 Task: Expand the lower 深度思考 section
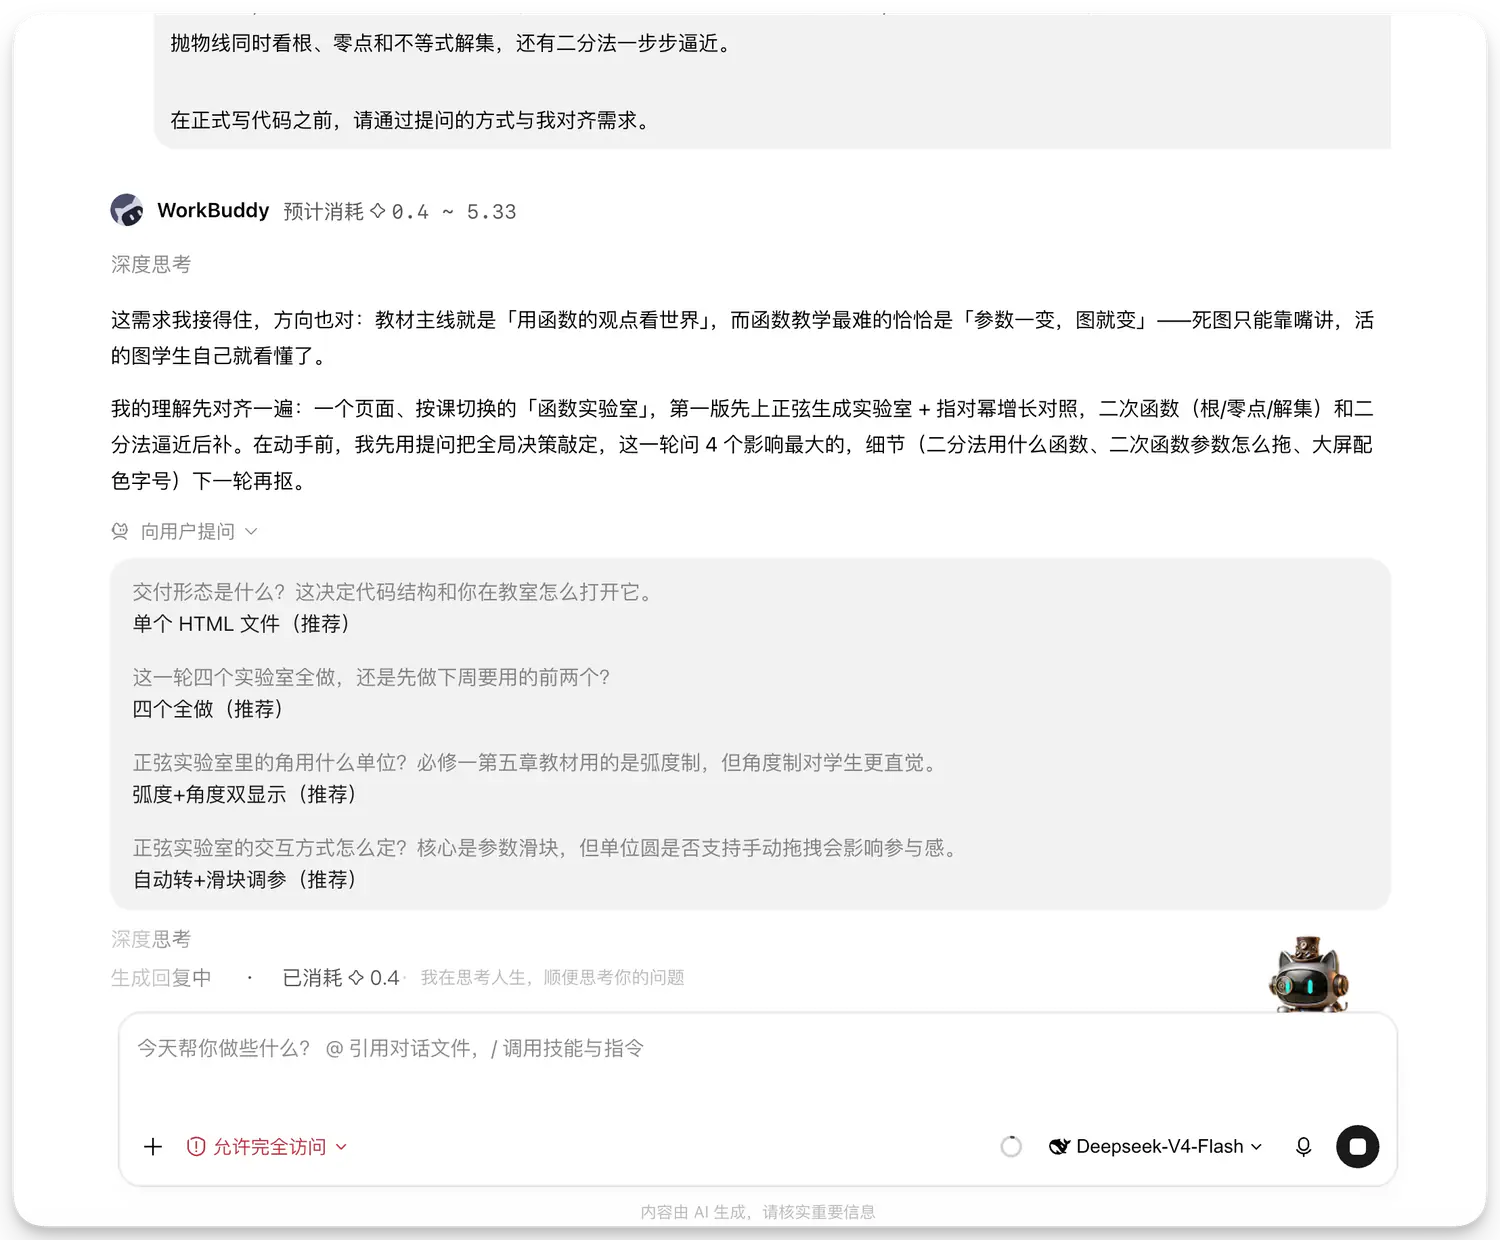pyautogui.click(x=151, y=939)
